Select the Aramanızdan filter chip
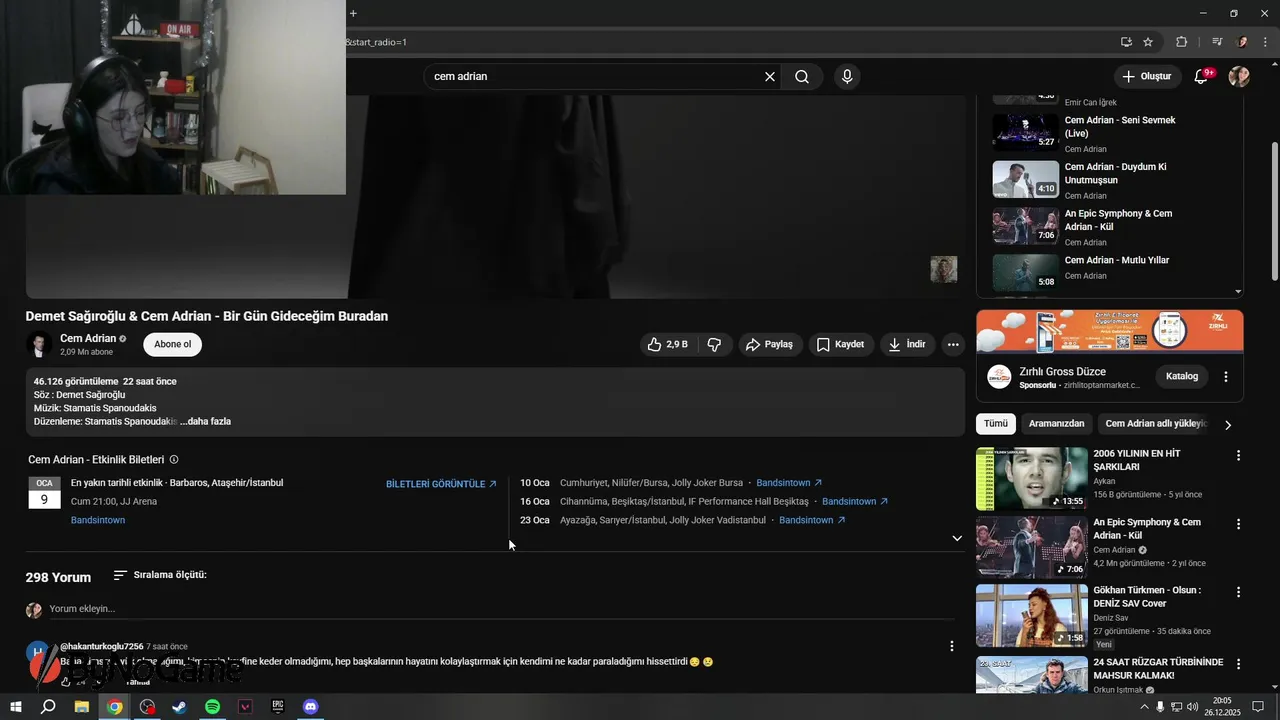Image resolution: width=1280 pixels, height=720 pixels. pos(1056,424)
